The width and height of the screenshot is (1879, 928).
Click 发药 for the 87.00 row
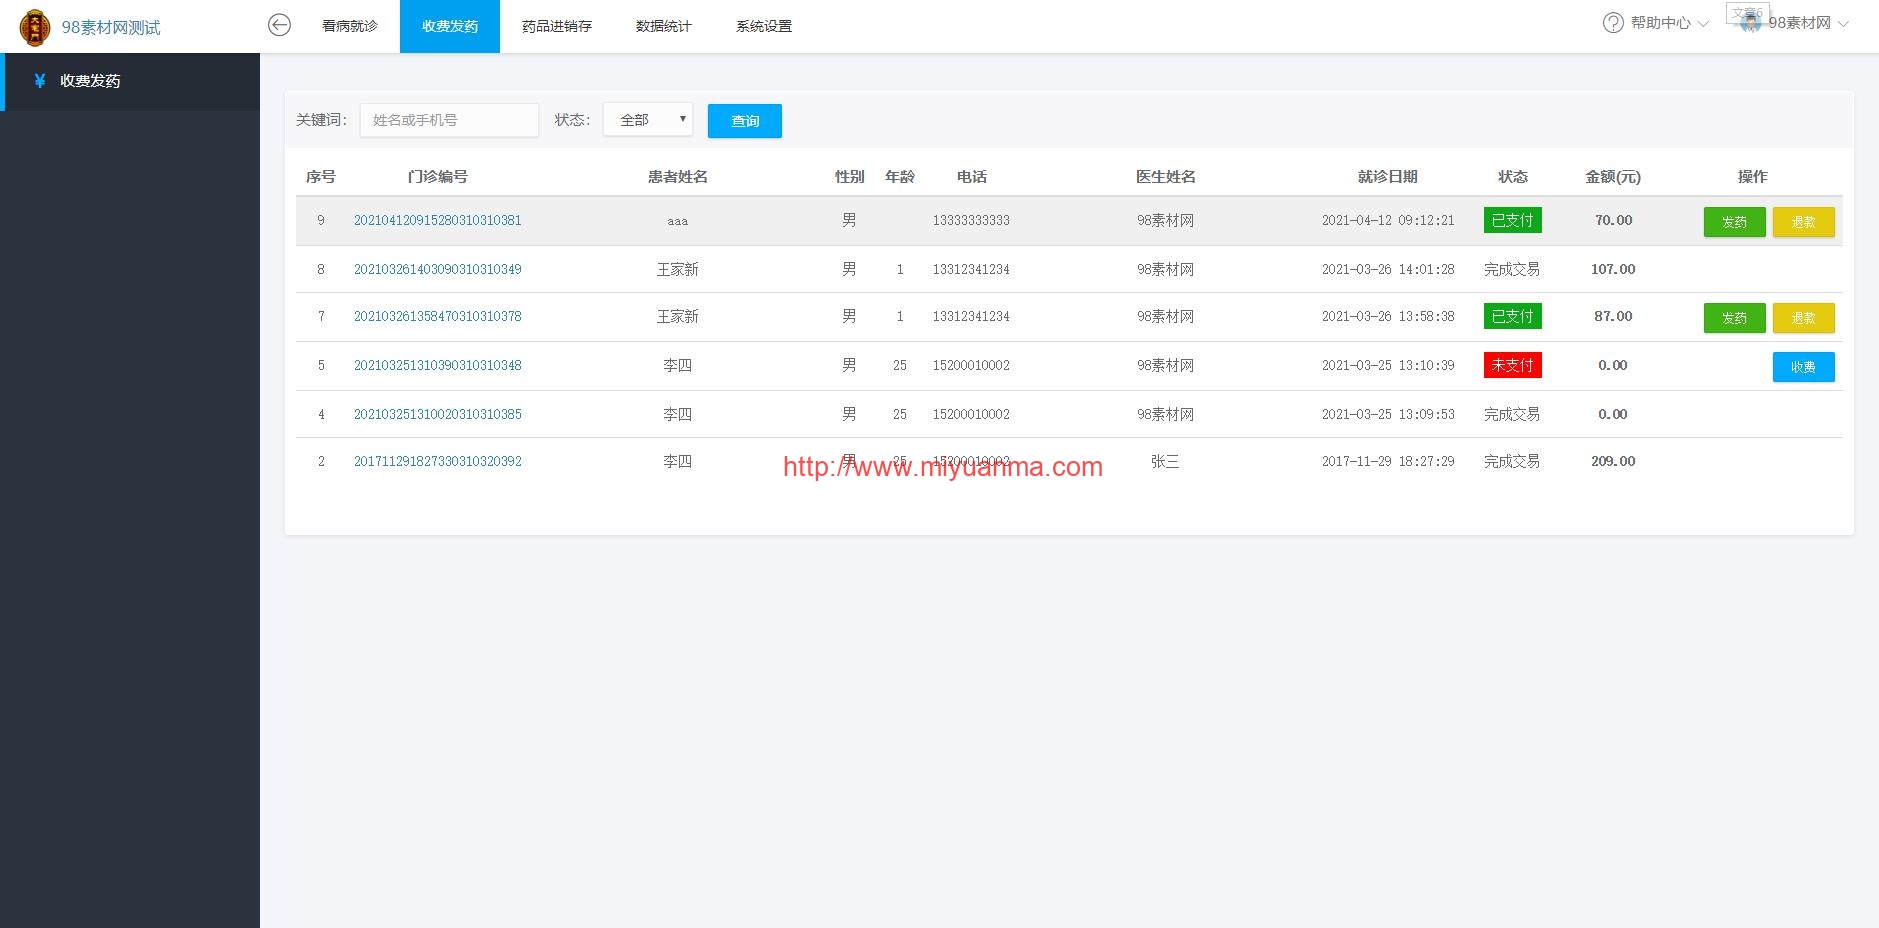coord(1735,318)
